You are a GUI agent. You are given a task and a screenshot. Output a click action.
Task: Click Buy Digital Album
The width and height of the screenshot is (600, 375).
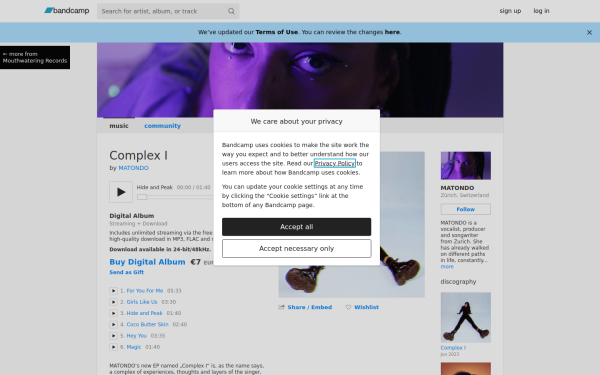147,262
